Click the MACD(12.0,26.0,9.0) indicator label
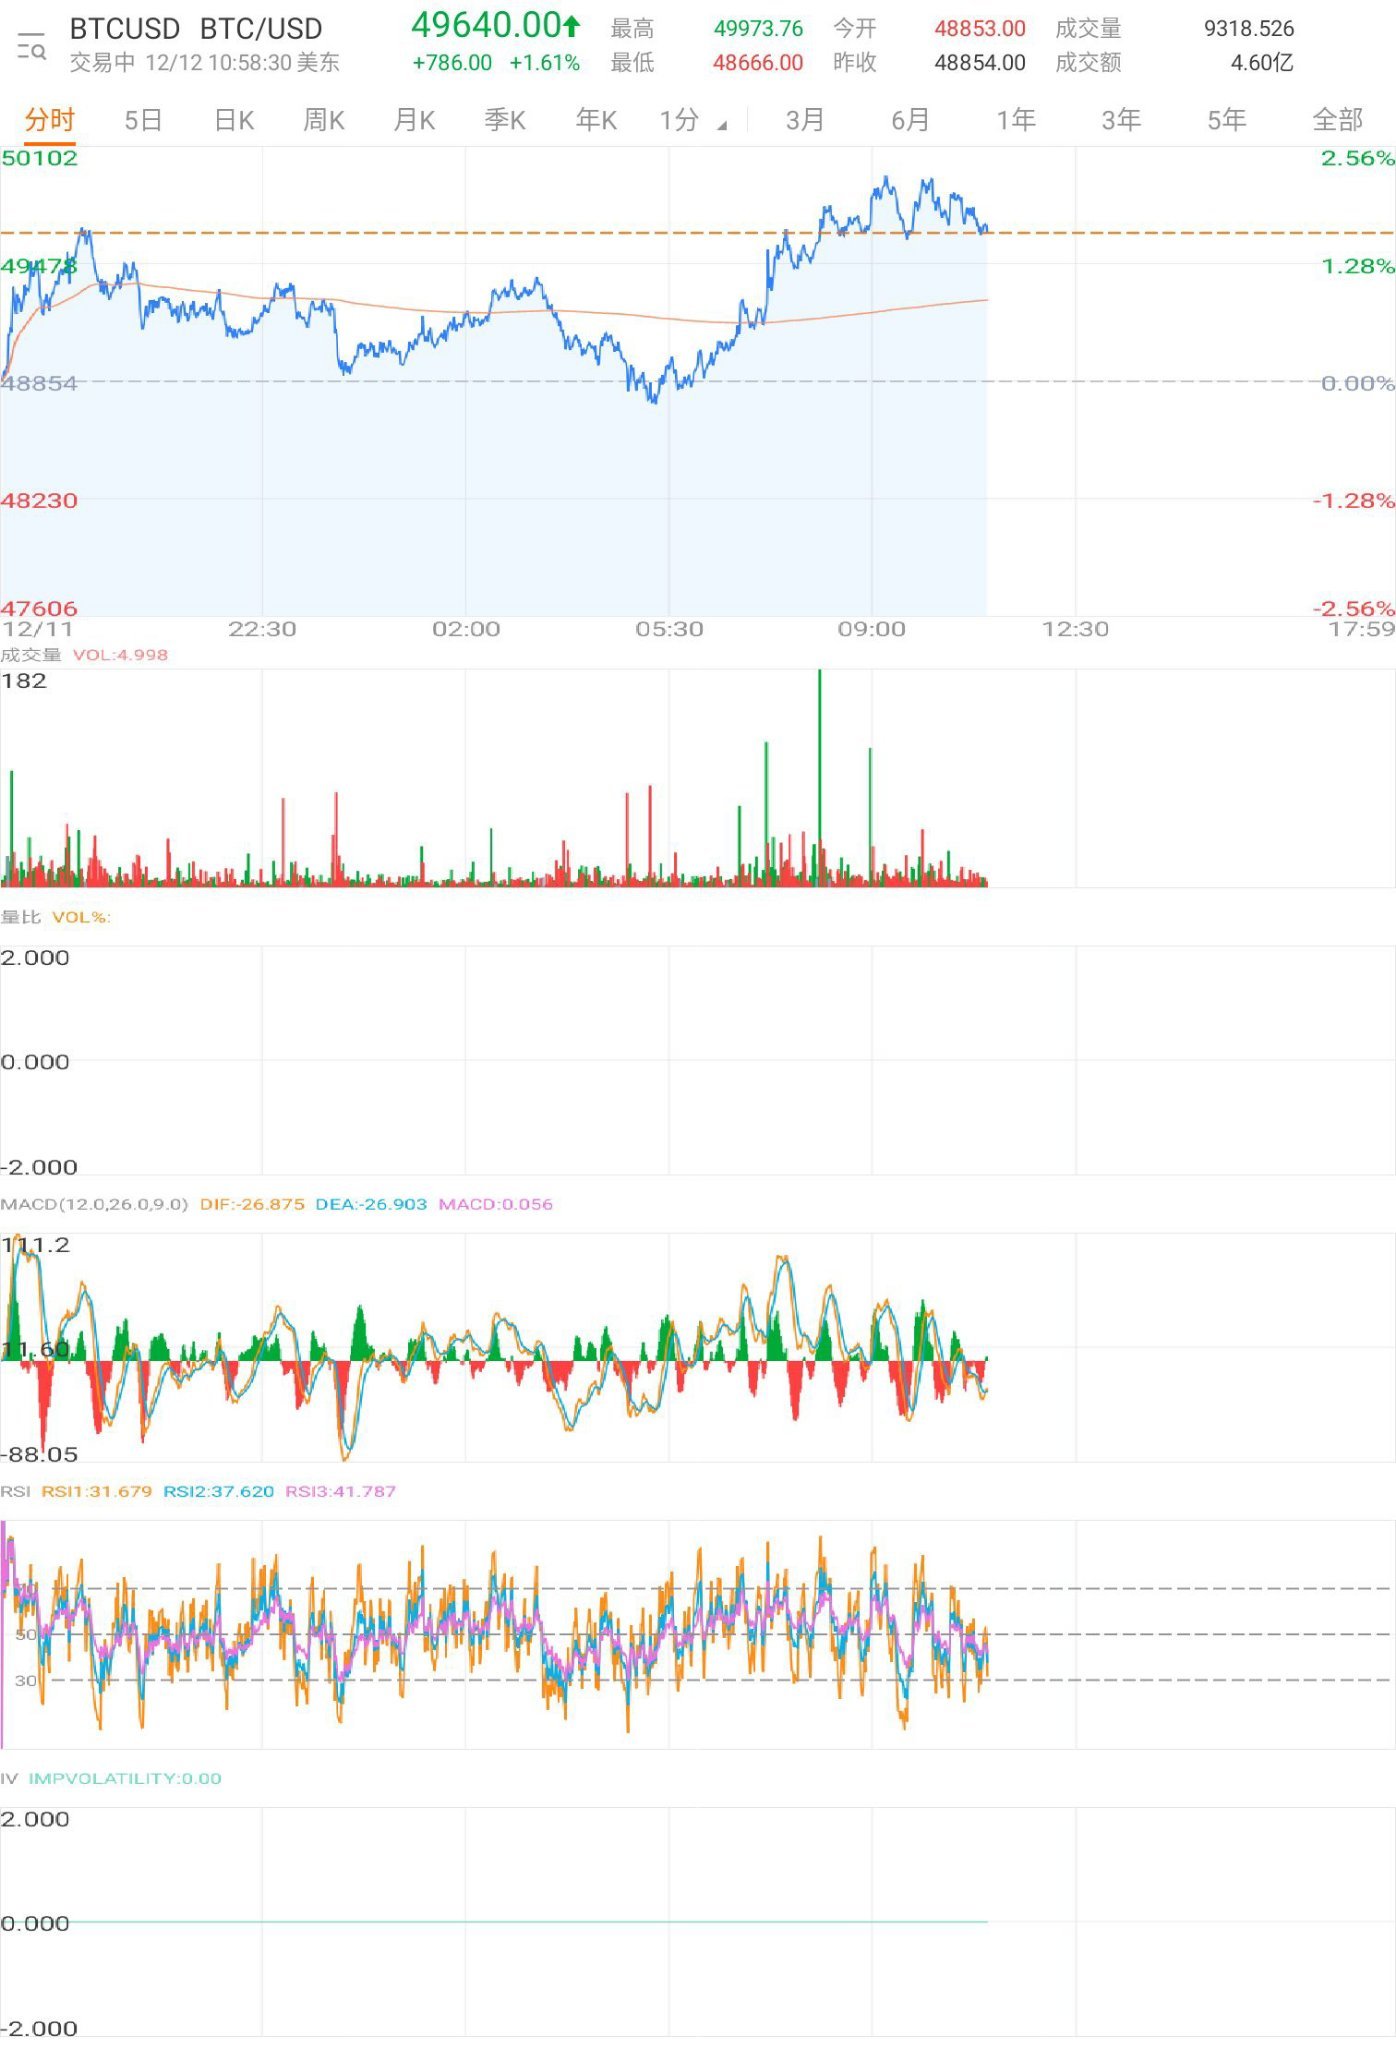 pos(94,1204)
